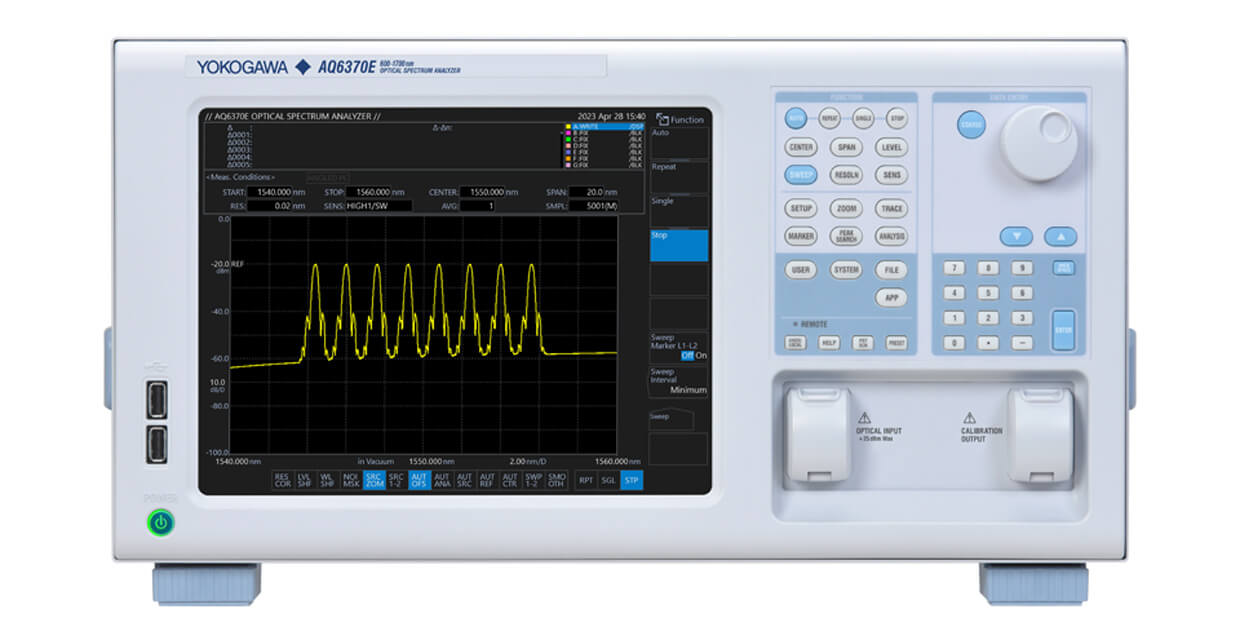Click the RESOLN function key
The height and width of the screenshot is (643, 1241).
pyautogui.click(x=846, y=175)
